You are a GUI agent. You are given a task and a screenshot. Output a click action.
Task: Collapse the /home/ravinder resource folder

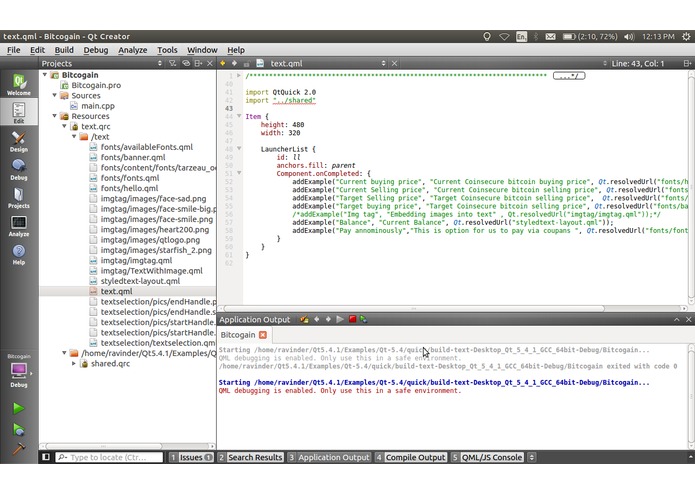point(64,353)
